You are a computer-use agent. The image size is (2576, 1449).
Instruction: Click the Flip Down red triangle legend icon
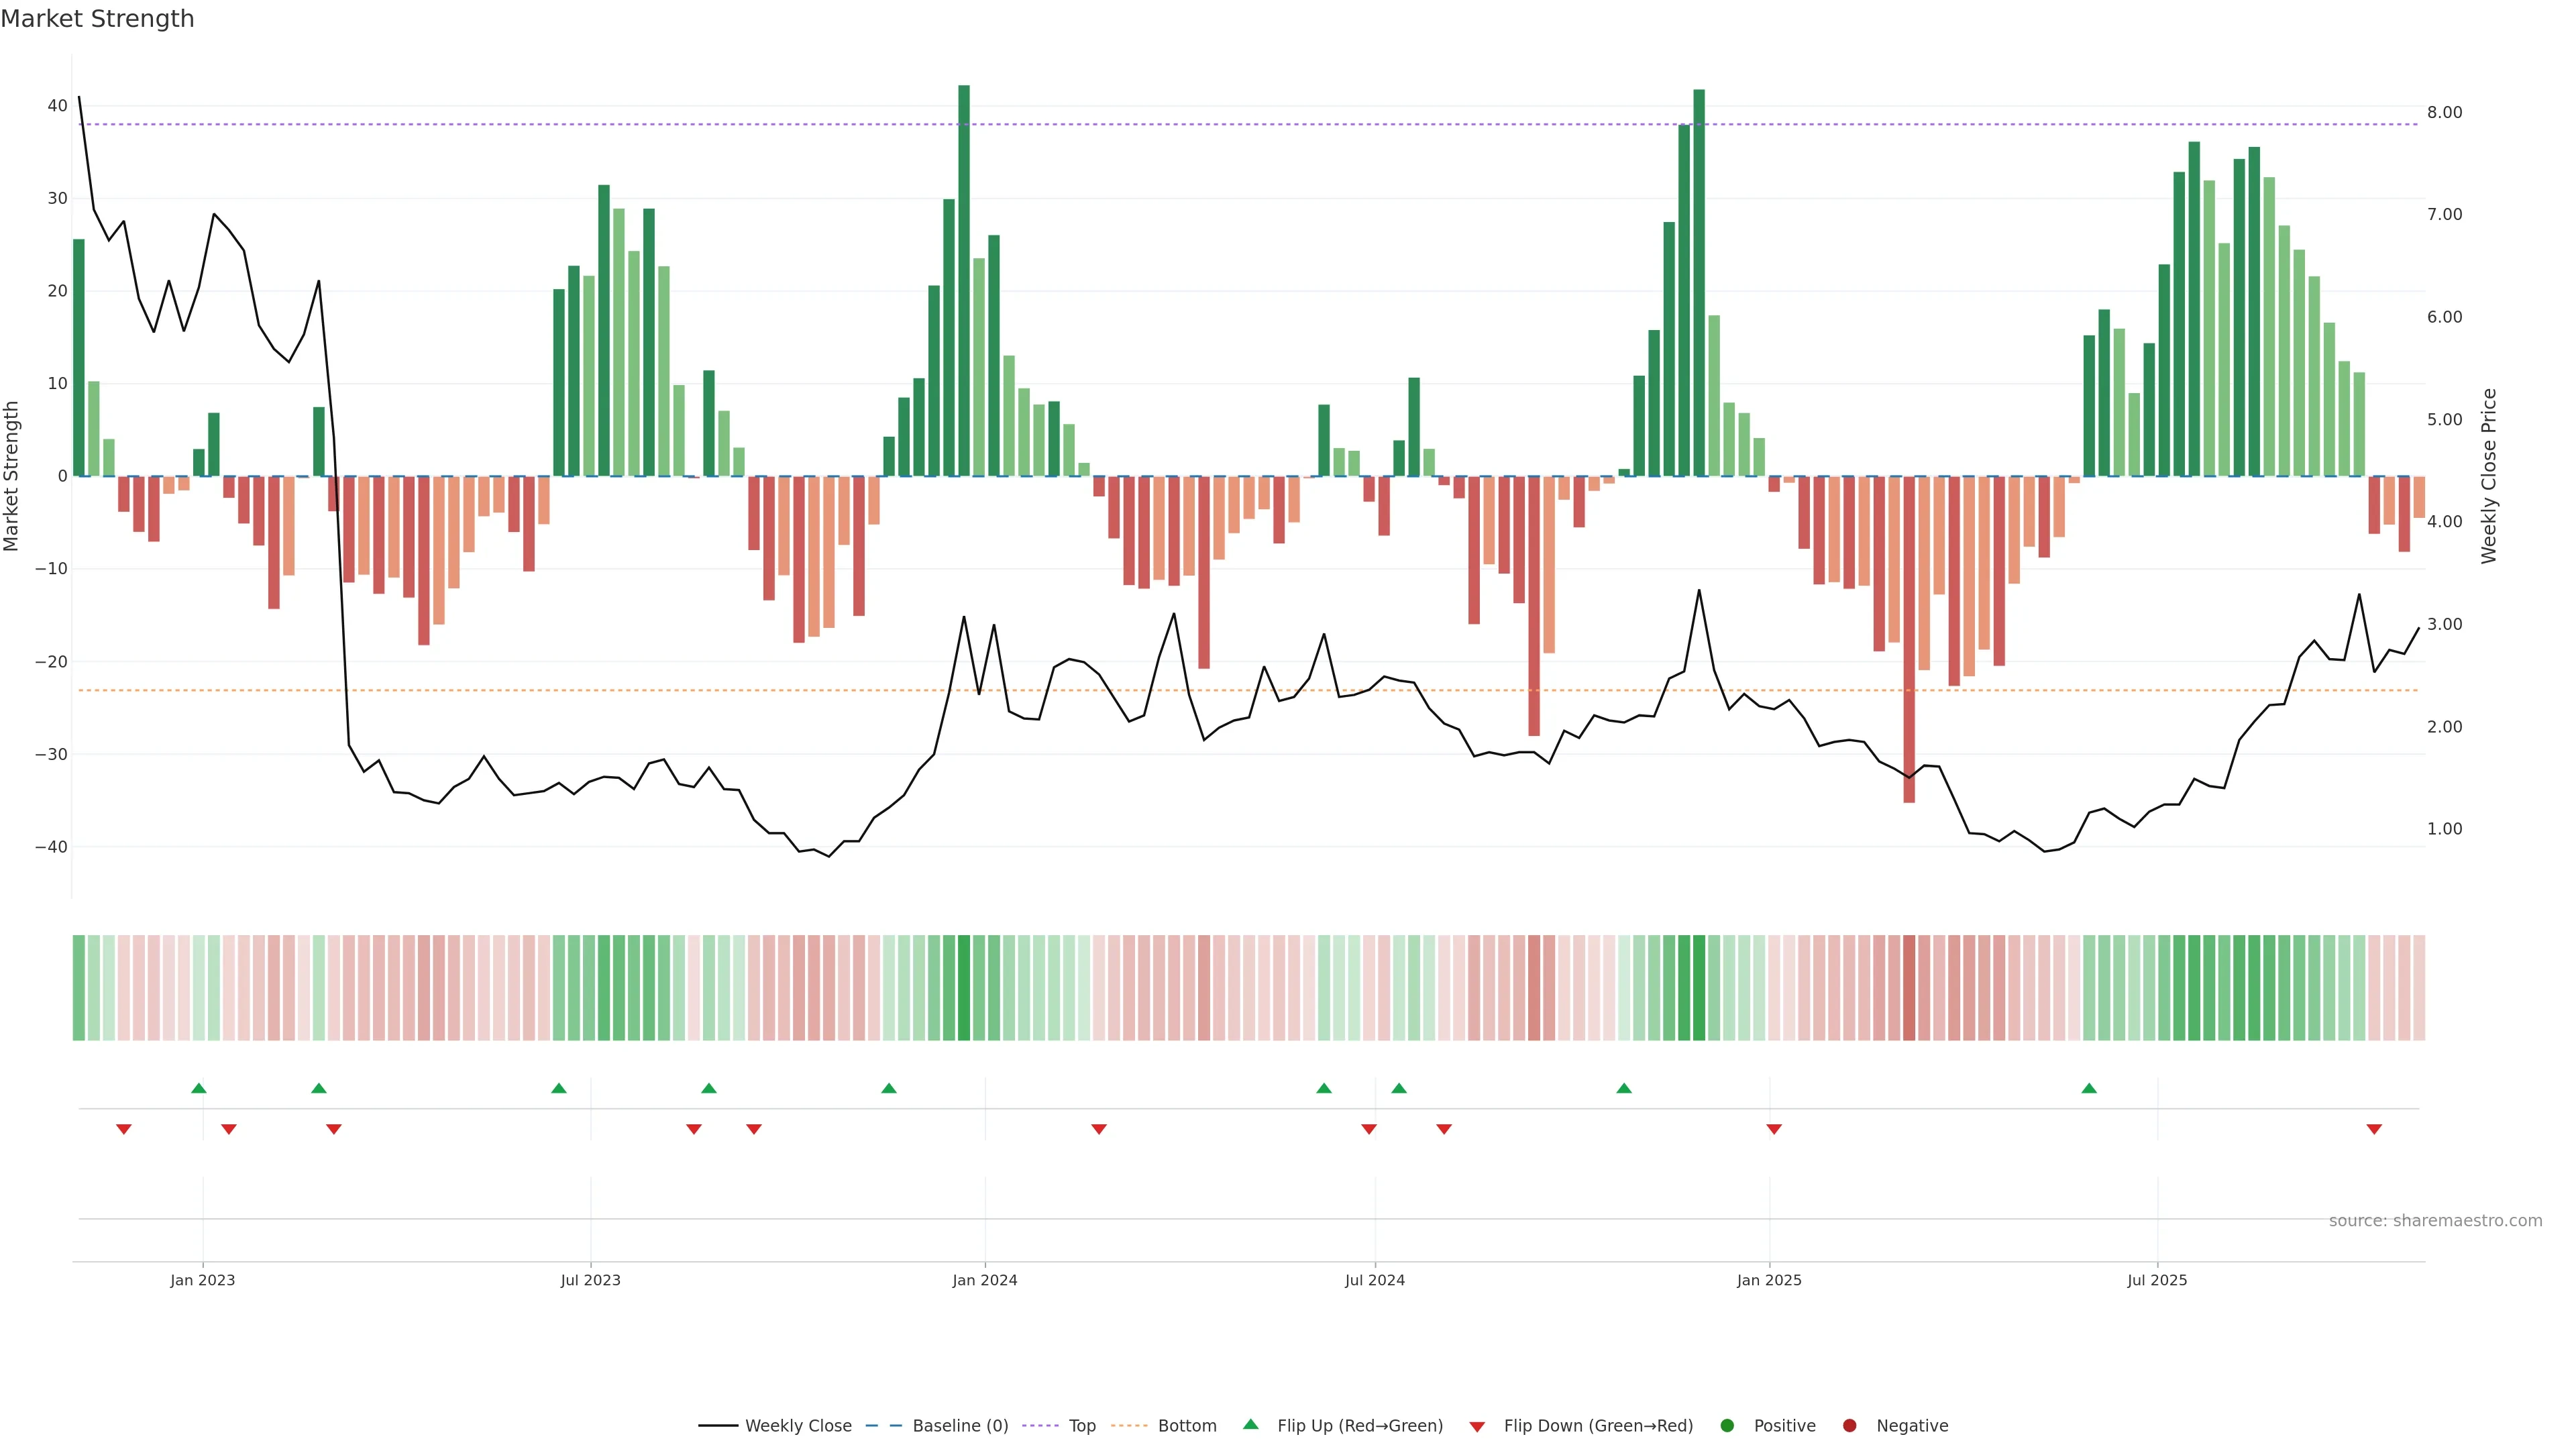click(1477, 1427)
